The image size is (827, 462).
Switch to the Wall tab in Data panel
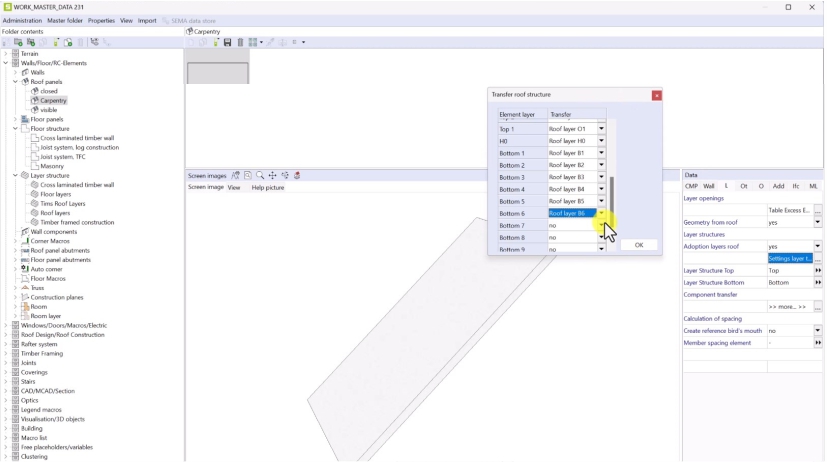709,186
